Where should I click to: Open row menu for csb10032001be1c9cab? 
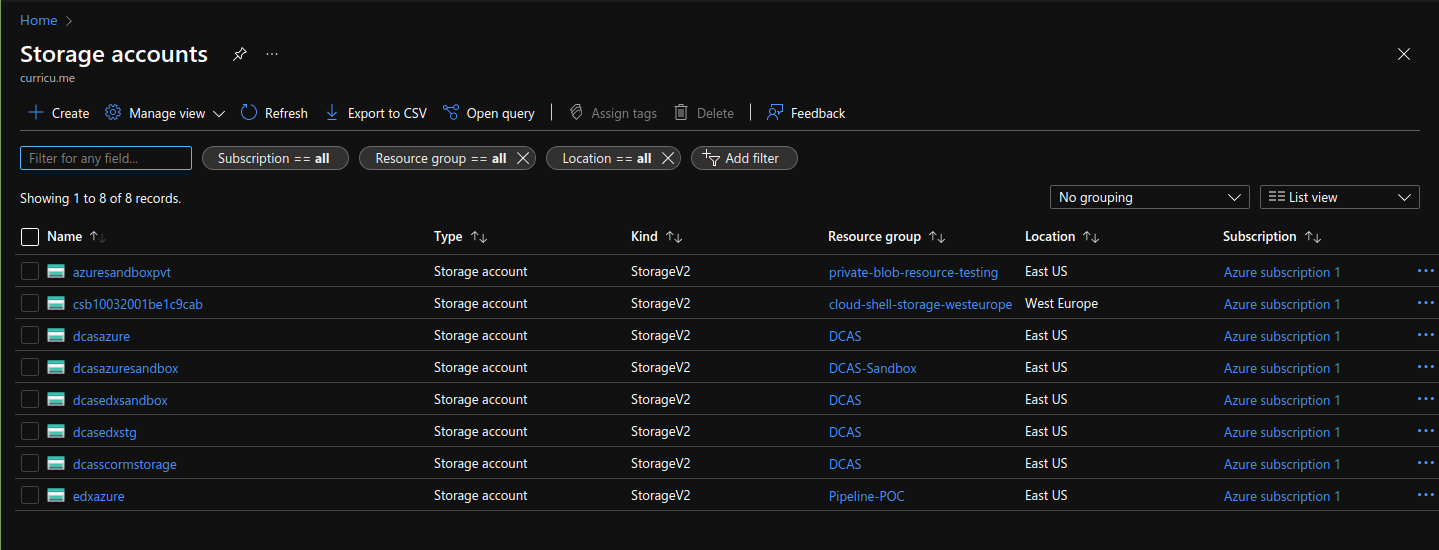(1426, 302)
